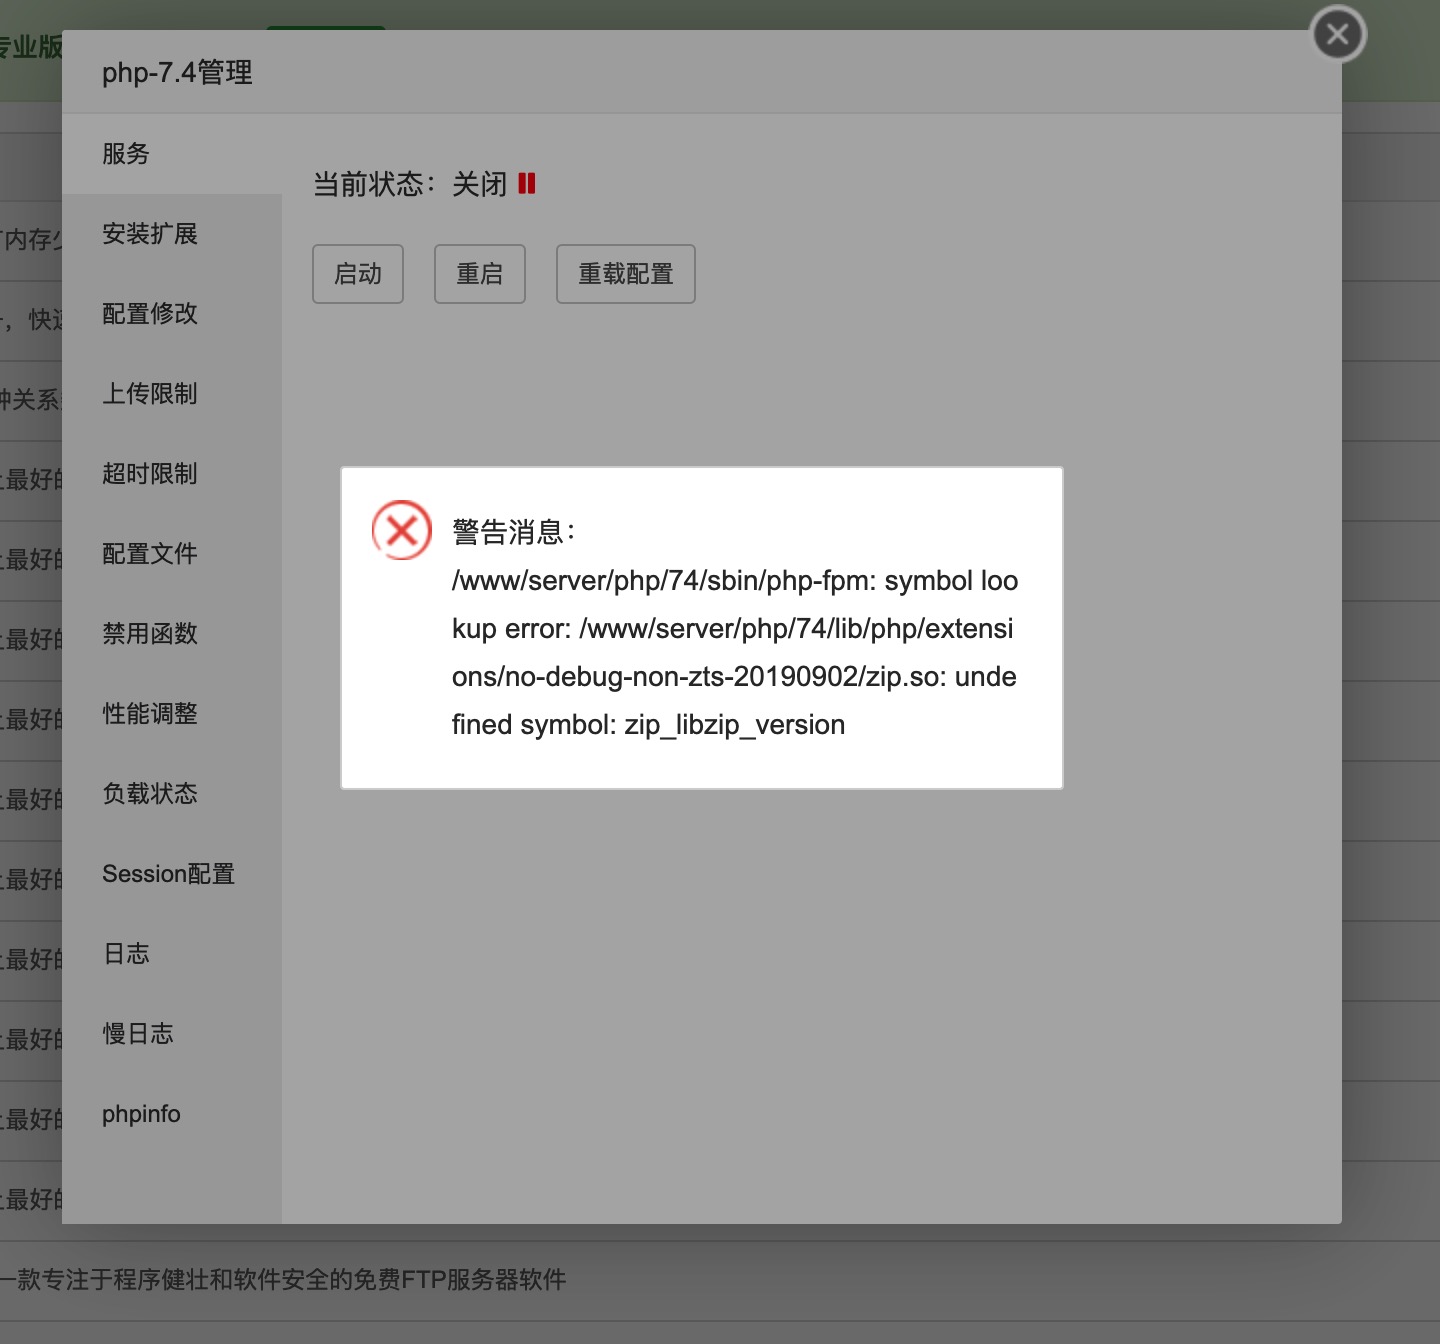Open the 安装扩展 sidebar tab
The height and width of the screenshot is (1344, 1440).
[172, 234]
